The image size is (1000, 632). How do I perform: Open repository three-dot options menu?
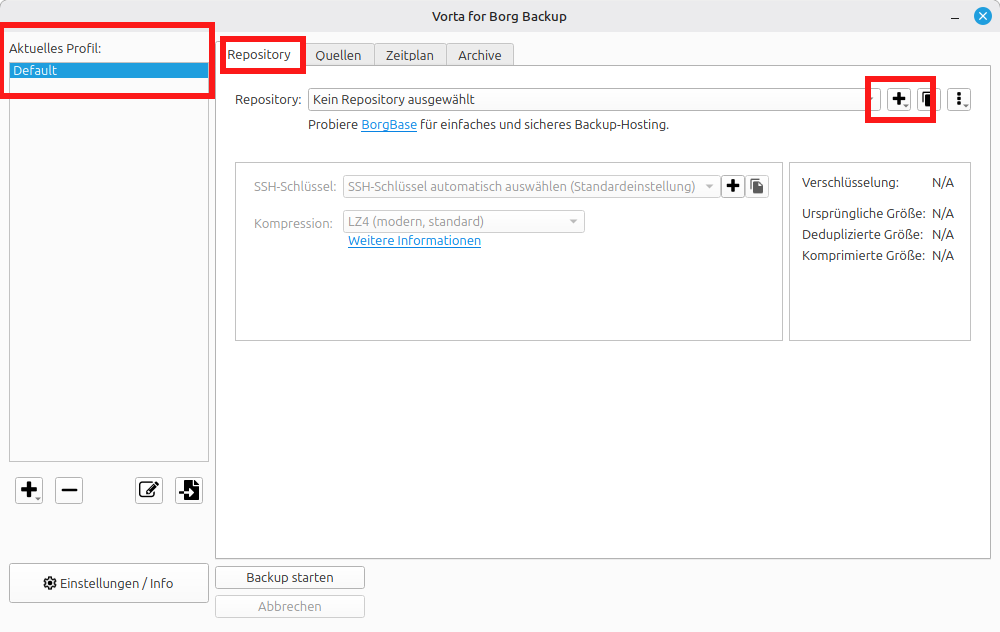pyautogui.click(x=959, y=99)
